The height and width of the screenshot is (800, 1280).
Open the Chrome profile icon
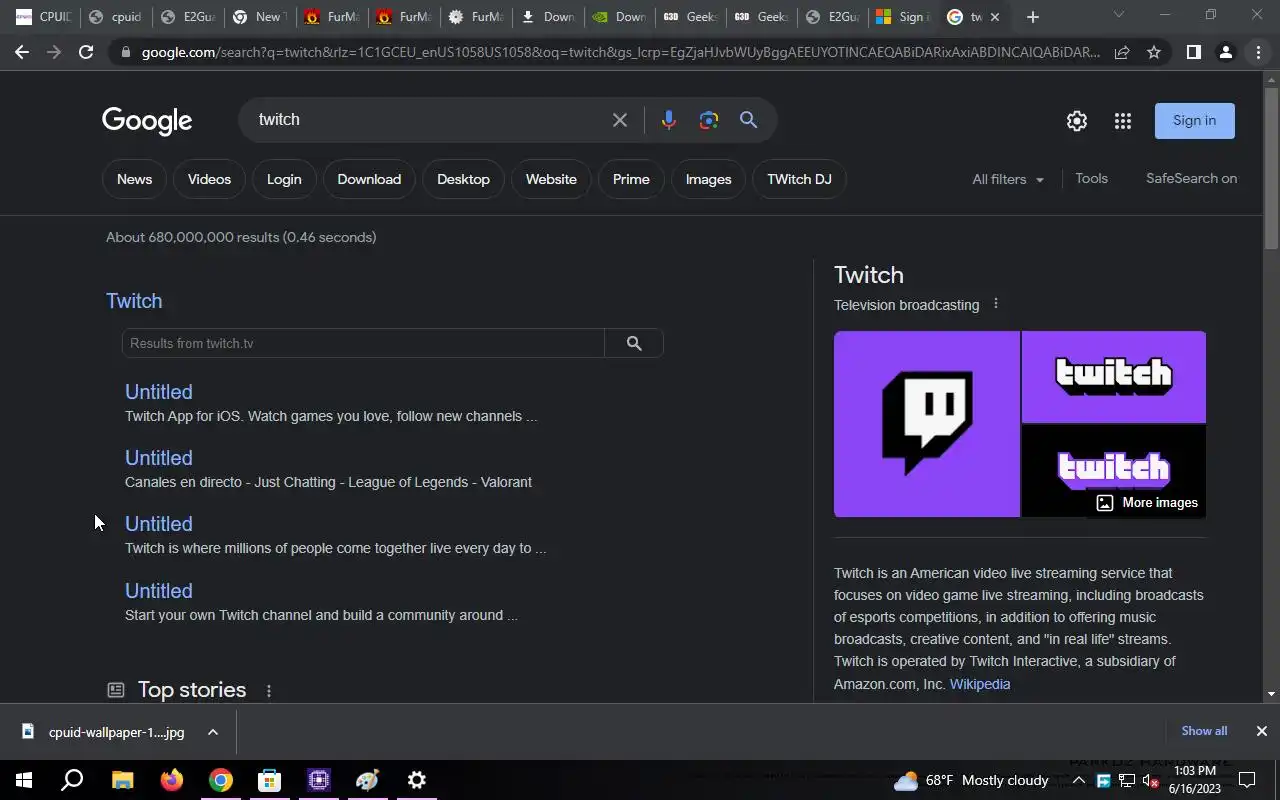click(x=1225, y=52)
